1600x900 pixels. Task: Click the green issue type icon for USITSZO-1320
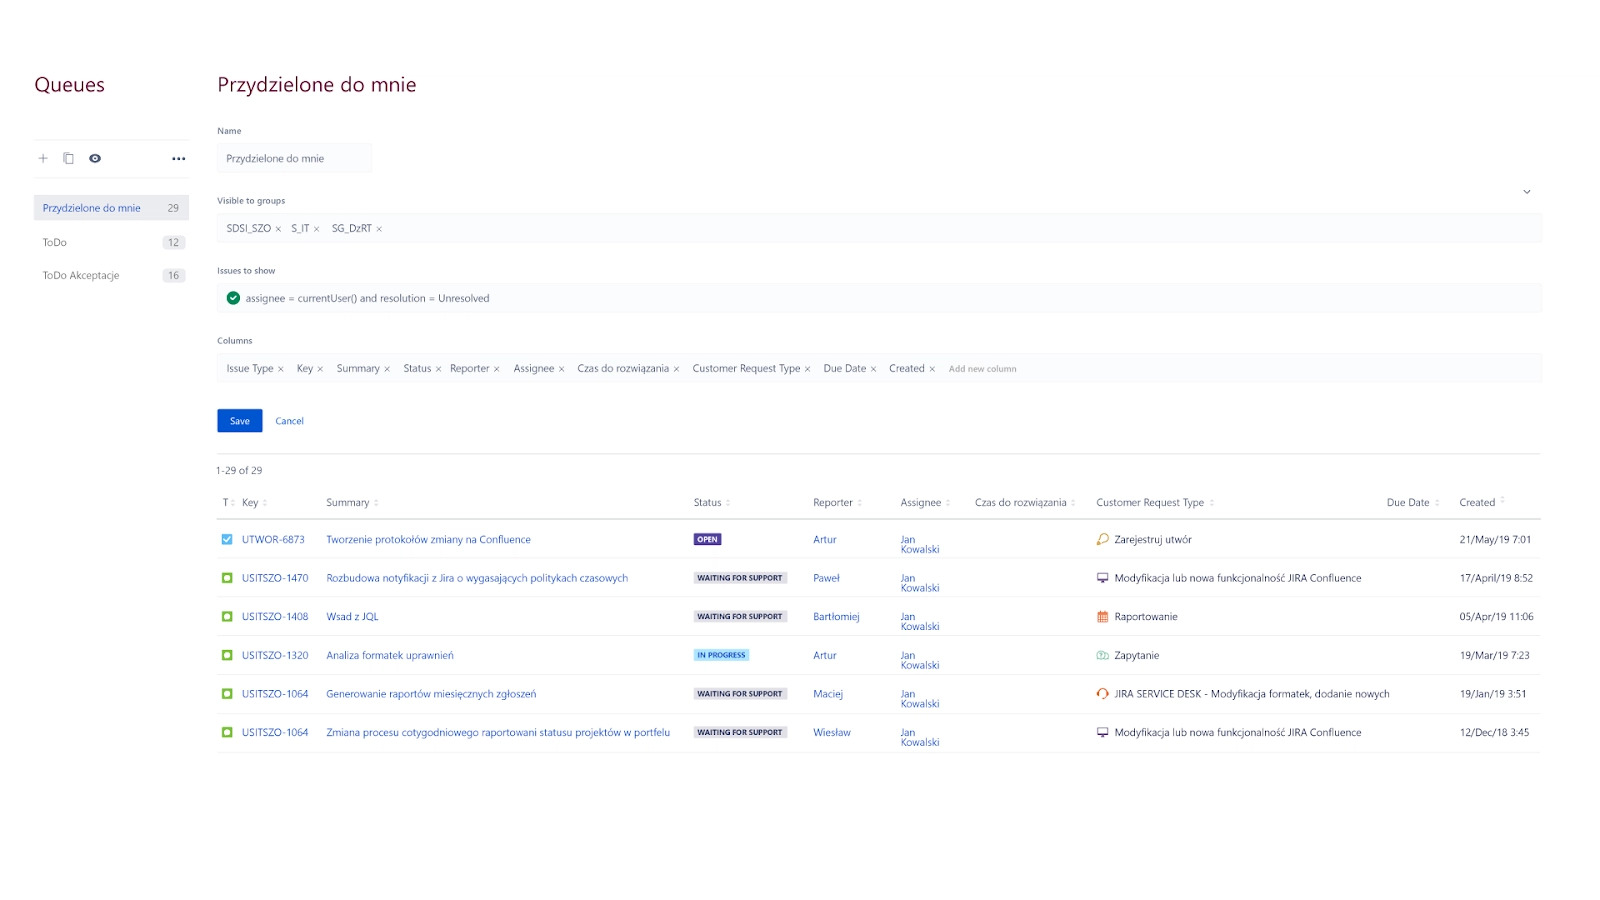(x=227, y=655)
